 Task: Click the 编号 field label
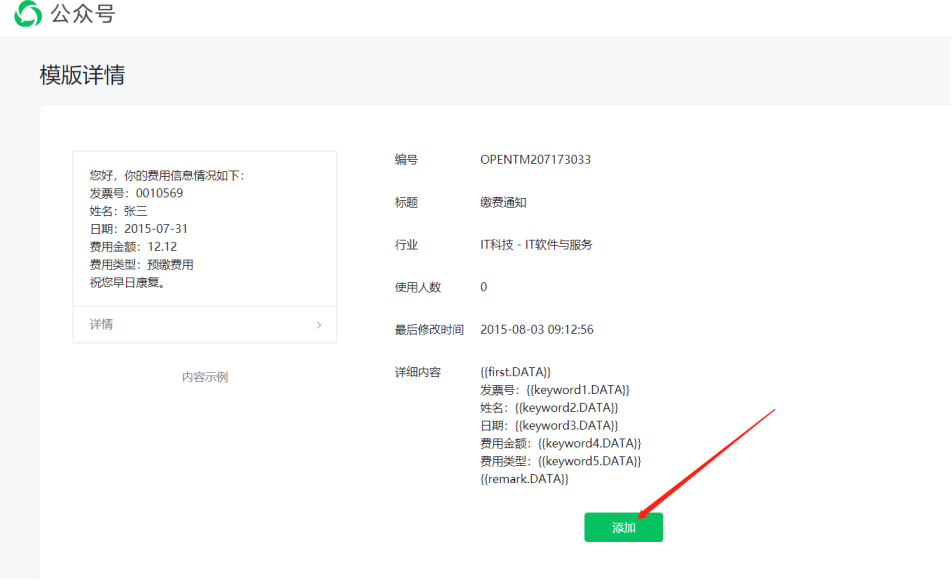click(x=406, y=160)
